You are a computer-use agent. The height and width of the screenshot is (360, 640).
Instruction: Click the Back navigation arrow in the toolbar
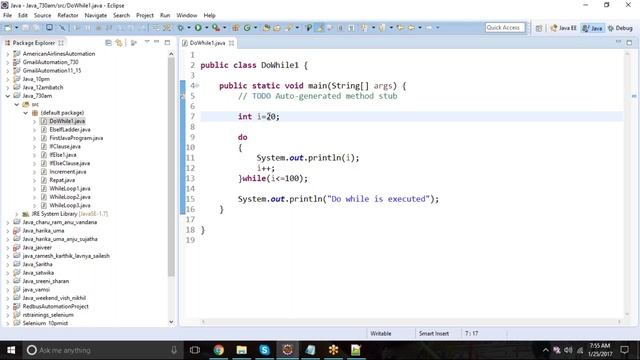411,28
